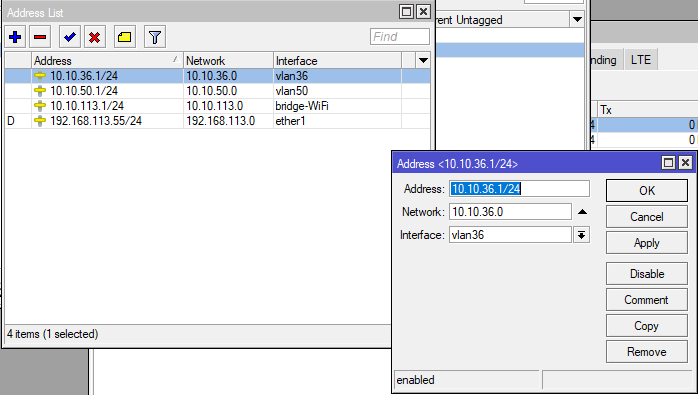The height and width of the screenshot is (395, 698).
Task: Click the D flag of the dynamic address
Action: coord(11,121)
